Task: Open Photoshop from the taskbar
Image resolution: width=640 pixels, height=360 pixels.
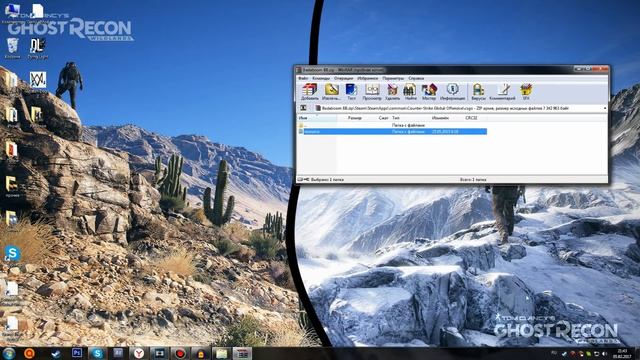Action: coord(77,353)
